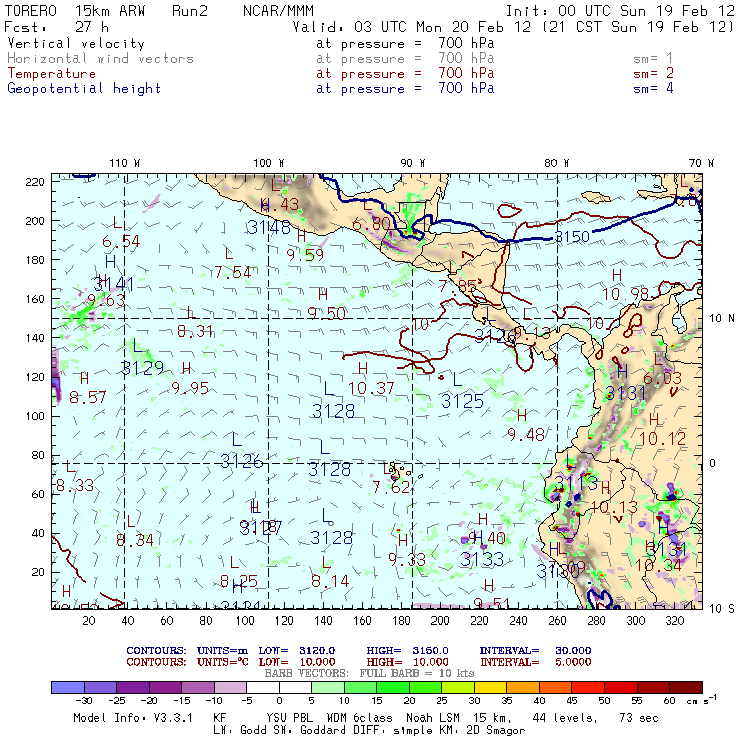Click the blue '3129' low height value
This screenshot has height=740, width=740.
[143, 368]
